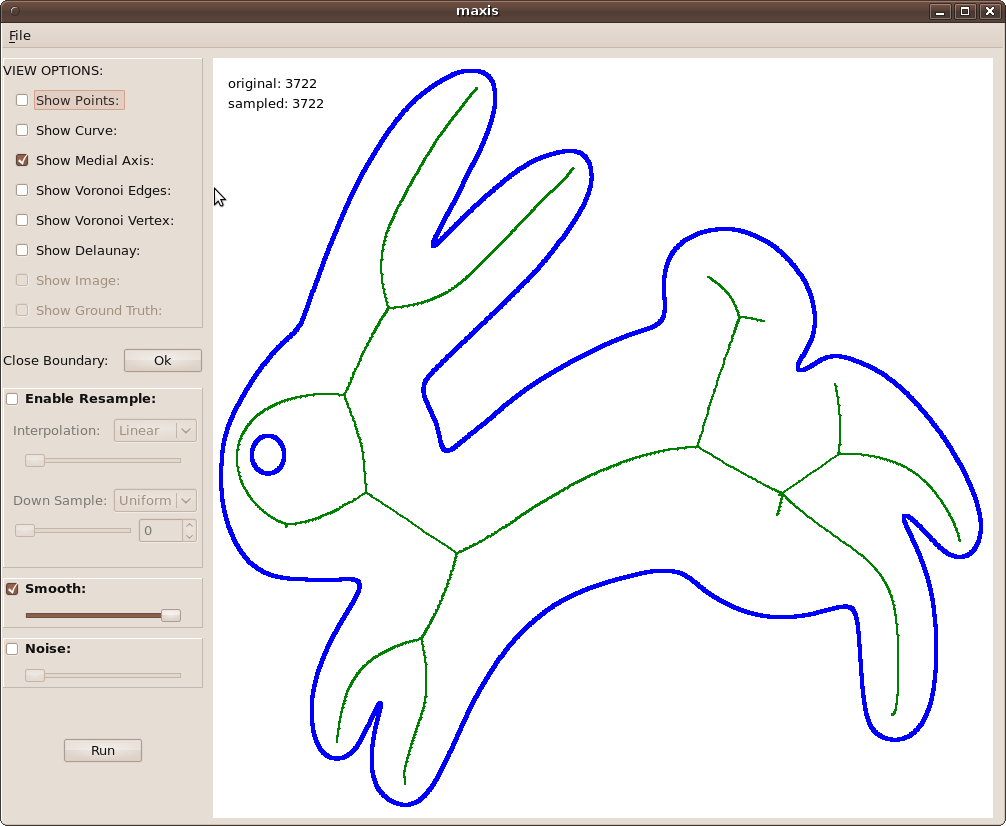The width and height of the screenshot is (1006, 826).
Task: Expand the Down Sample Uniform dropdown
Action: 155,500
